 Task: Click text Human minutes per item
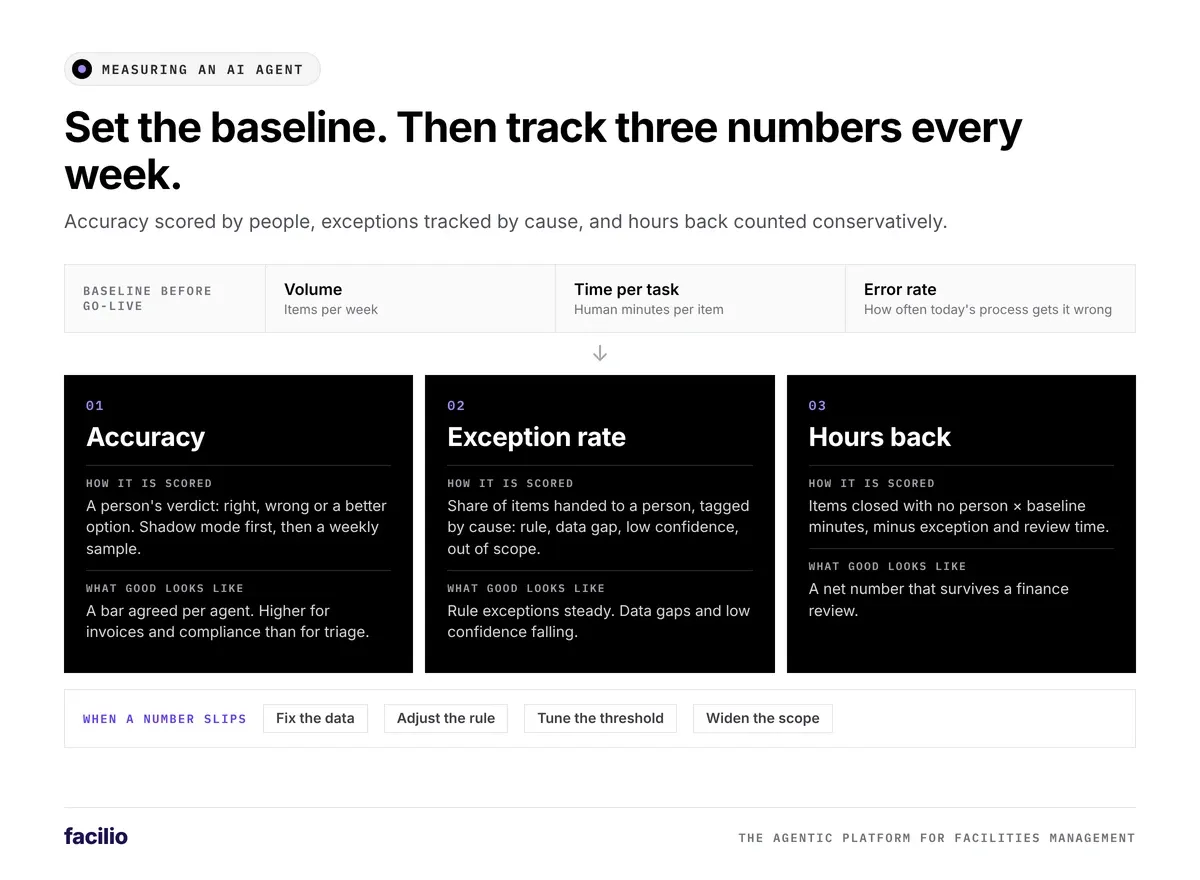click(x=649, y=310)
